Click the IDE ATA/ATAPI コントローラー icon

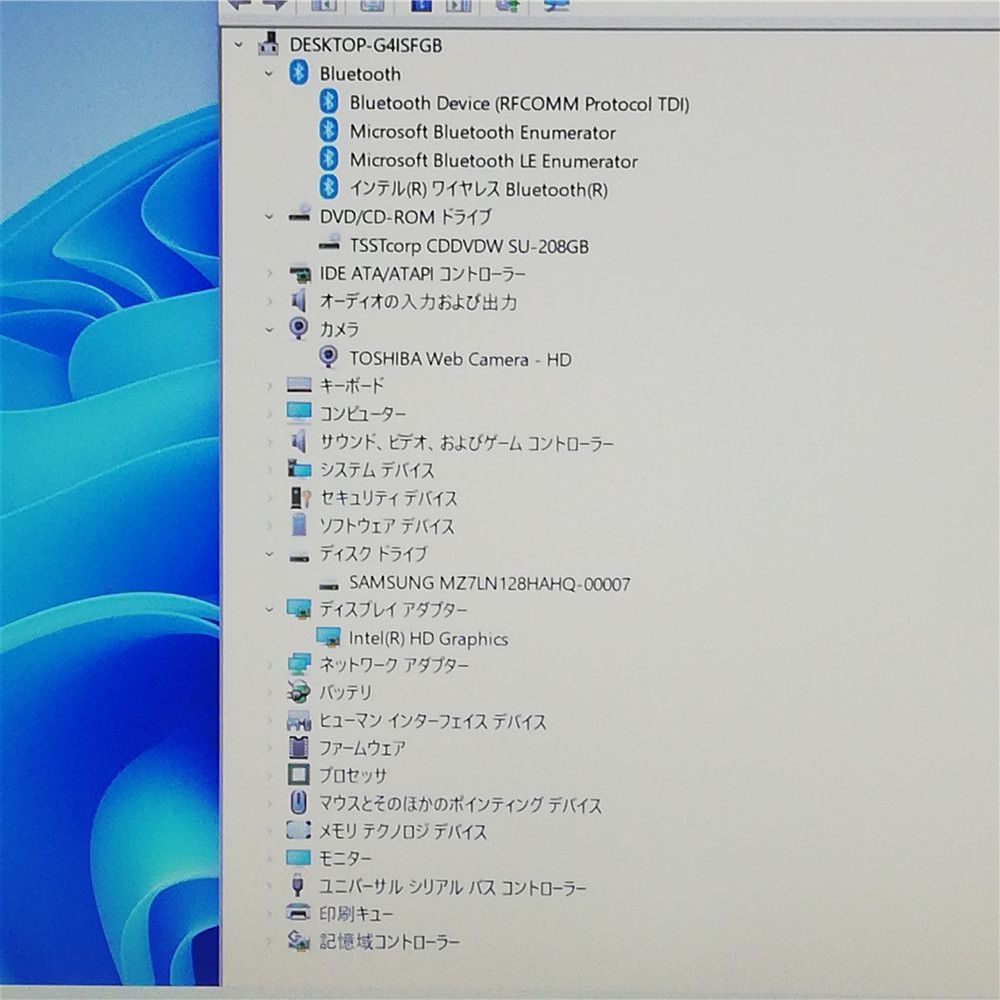click(298, 274)
